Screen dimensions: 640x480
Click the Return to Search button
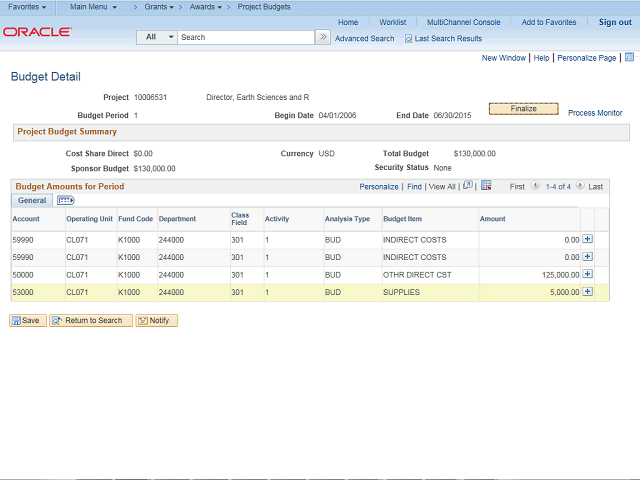pos(91,320)
